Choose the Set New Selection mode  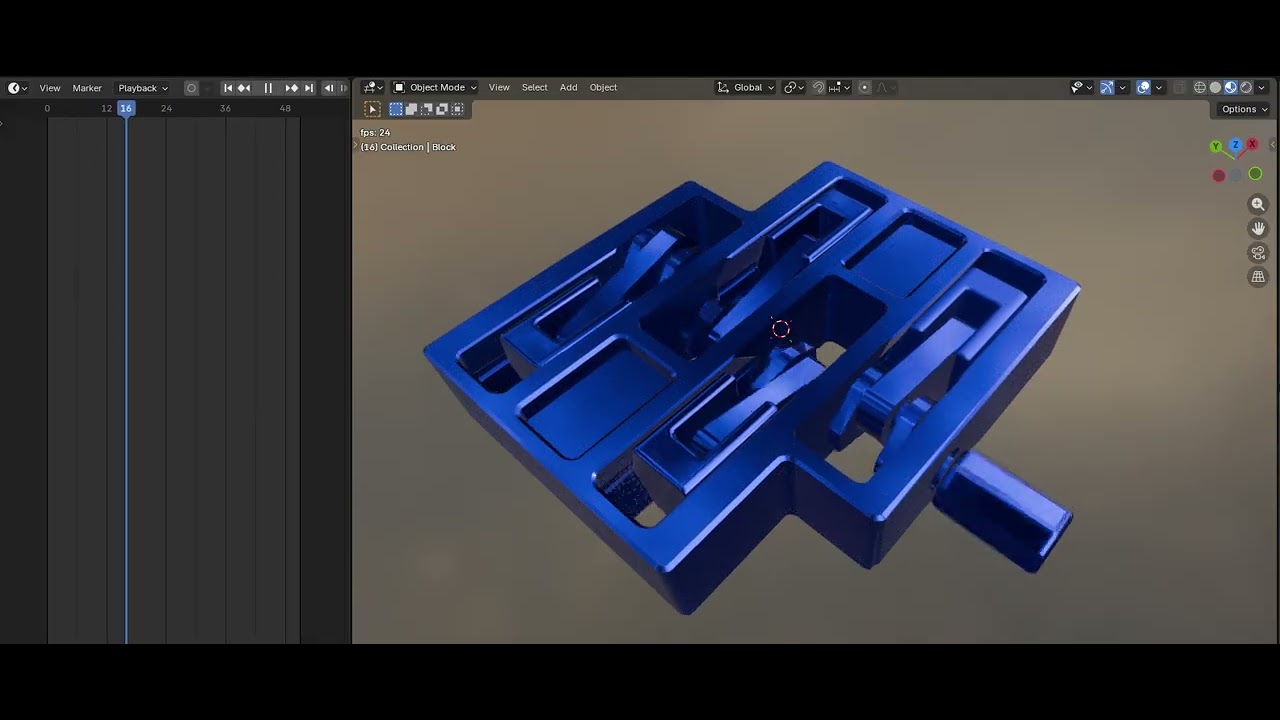coord(396,109)
